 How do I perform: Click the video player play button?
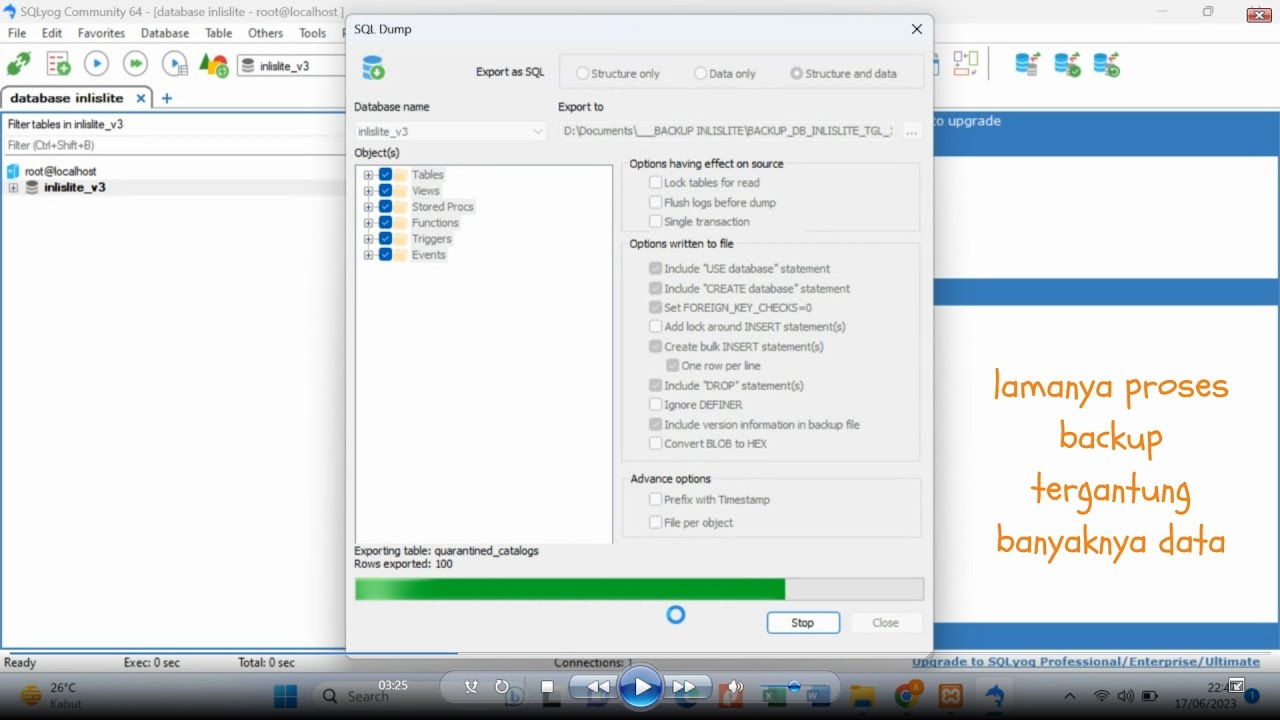tap(640, 687)
